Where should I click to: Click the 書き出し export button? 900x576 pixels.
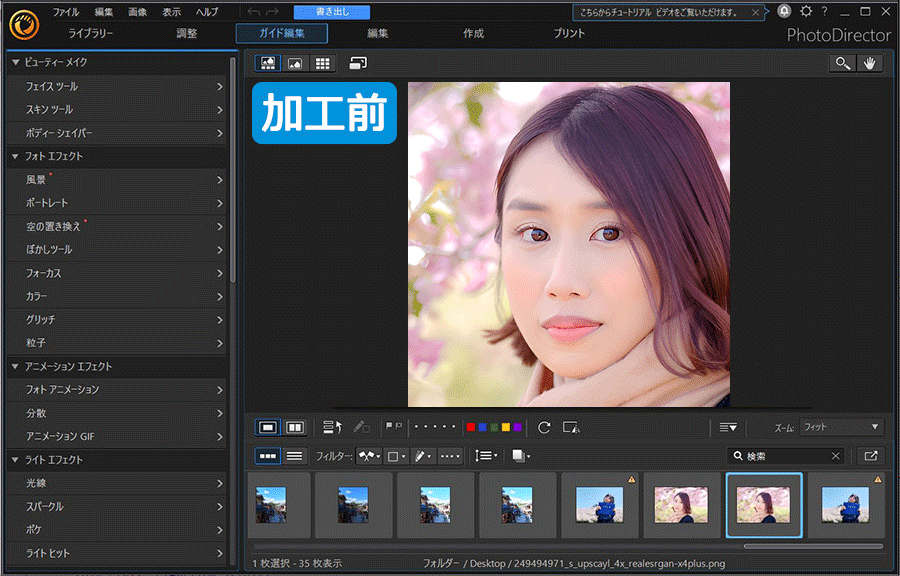coord(334,11)
